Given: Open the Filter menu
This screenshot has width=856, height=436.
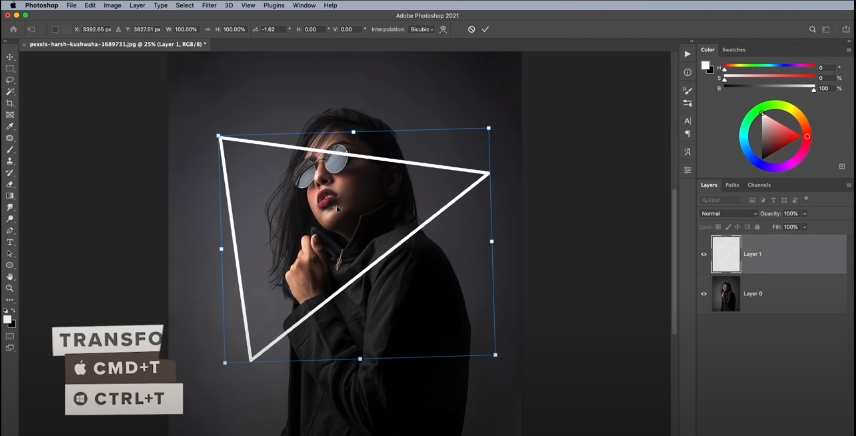Looking at the screenshot, I should (211, 5).
